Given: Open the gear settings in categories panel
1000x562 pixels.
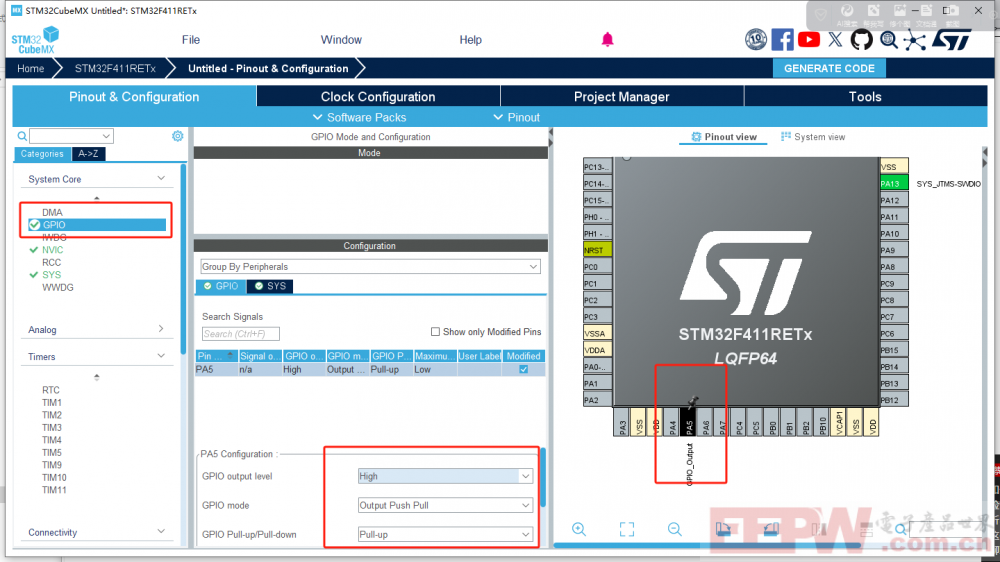Looking at the screenshot, I should pos(177,136).
